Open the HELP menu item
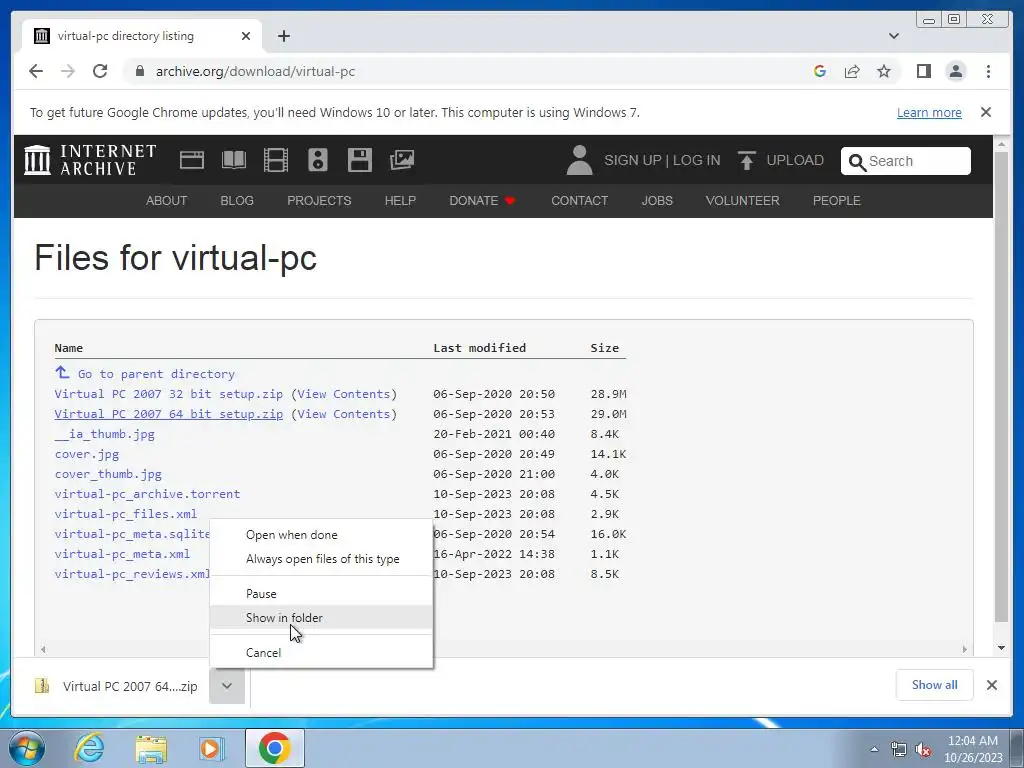The width and height of the screenshot is (1024, 768). [x=400, y=200]
